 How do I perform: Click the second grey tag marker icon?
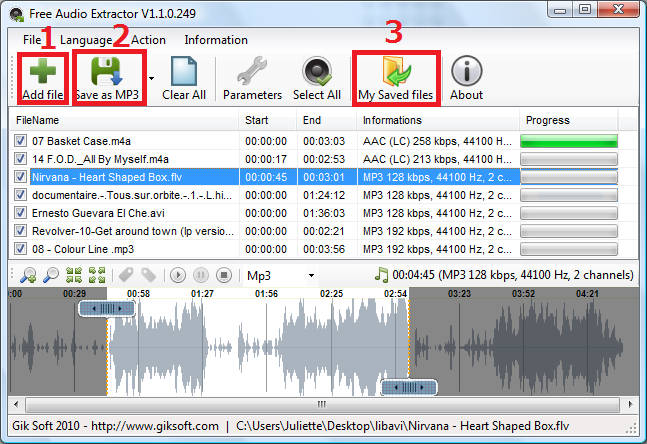pyautogui.click(x=149, y=275)
